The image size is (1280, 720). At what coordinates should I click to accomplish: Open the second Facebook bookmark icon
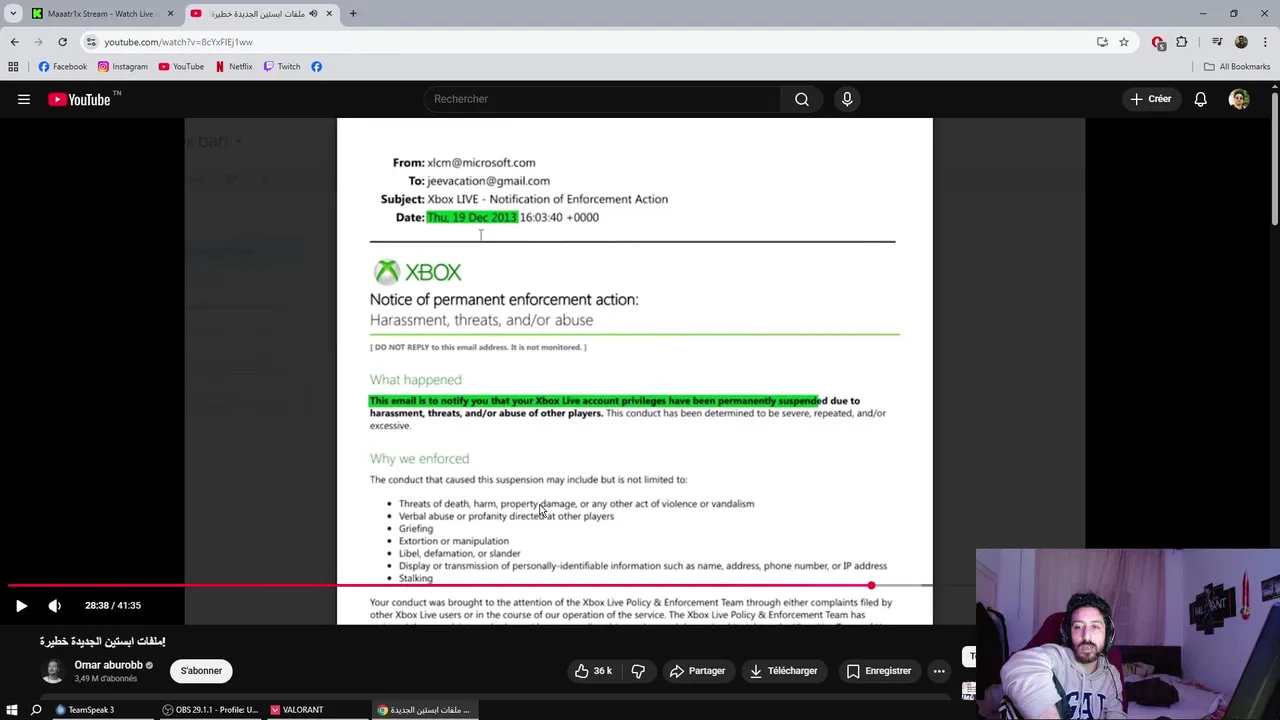(316, 67)
